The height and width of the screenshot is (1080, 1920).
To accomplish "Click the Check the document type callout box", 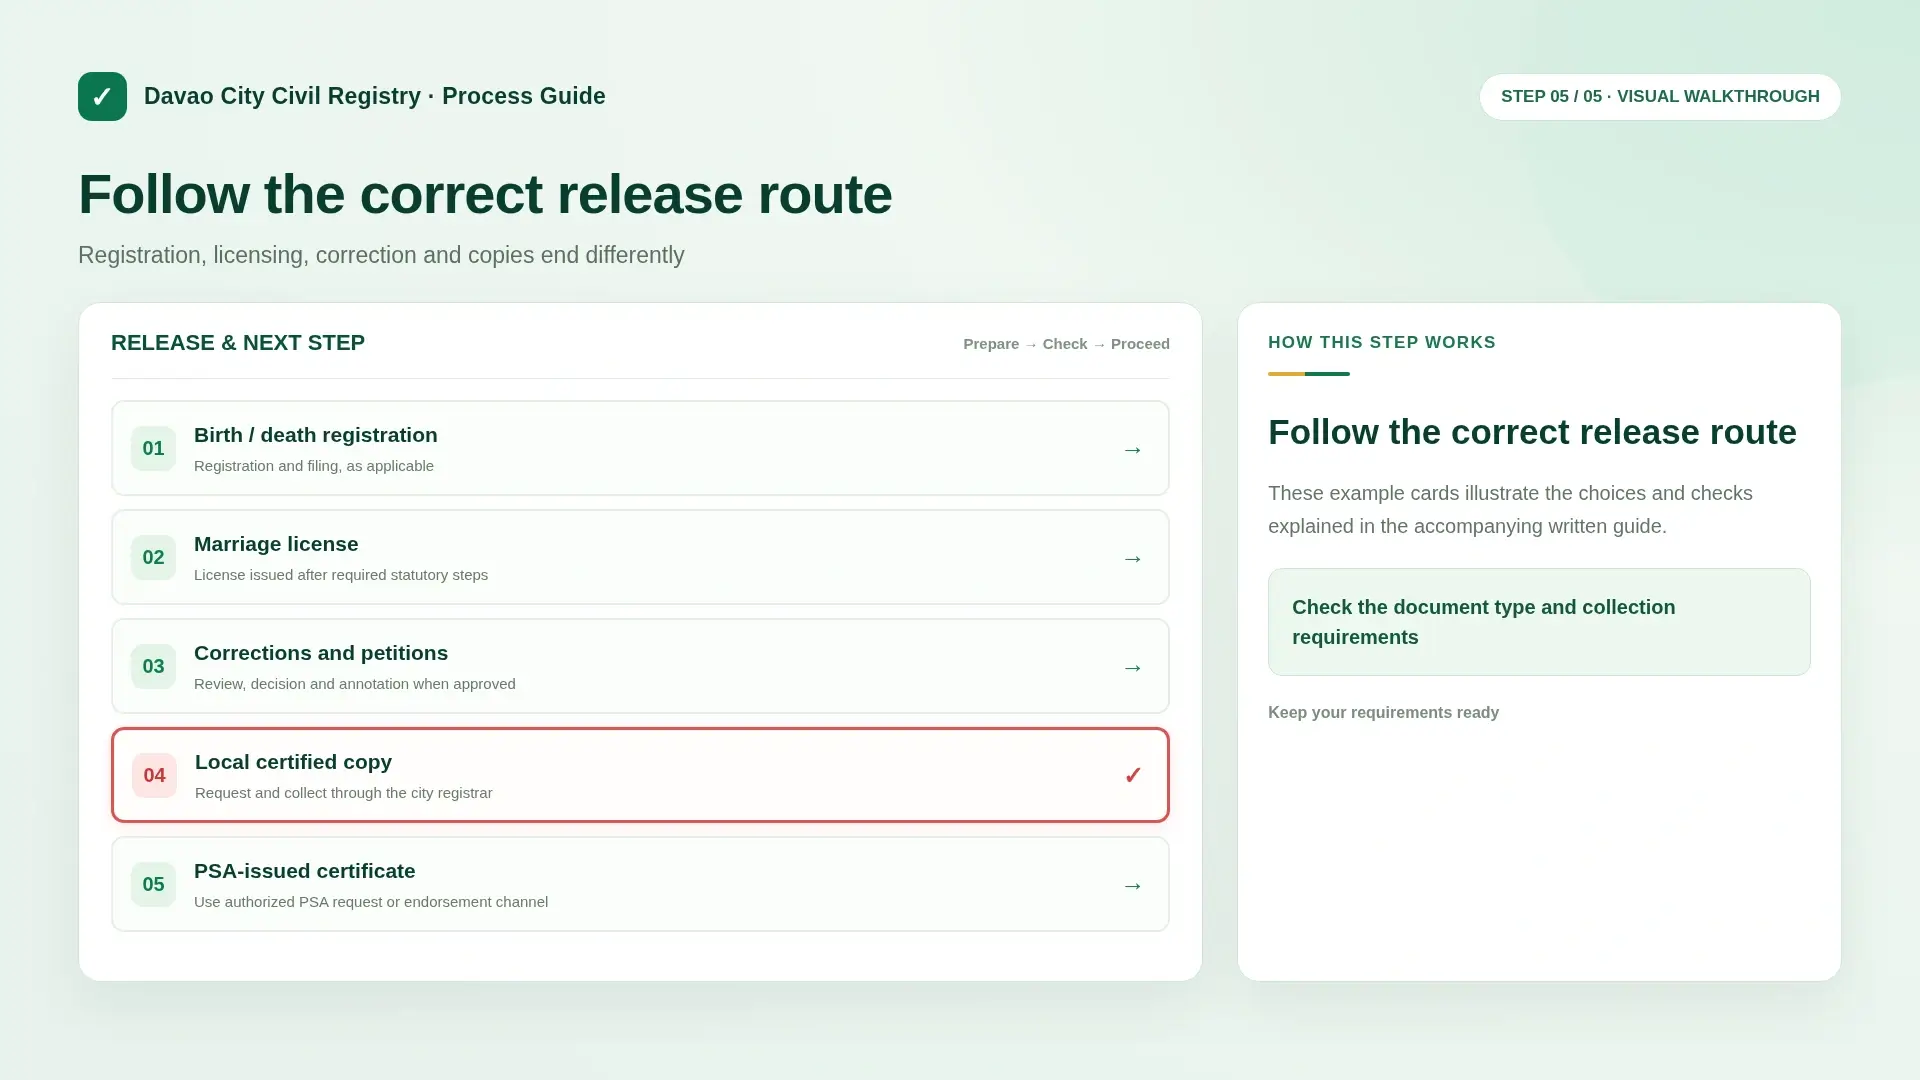I will tap(1539, 622).
